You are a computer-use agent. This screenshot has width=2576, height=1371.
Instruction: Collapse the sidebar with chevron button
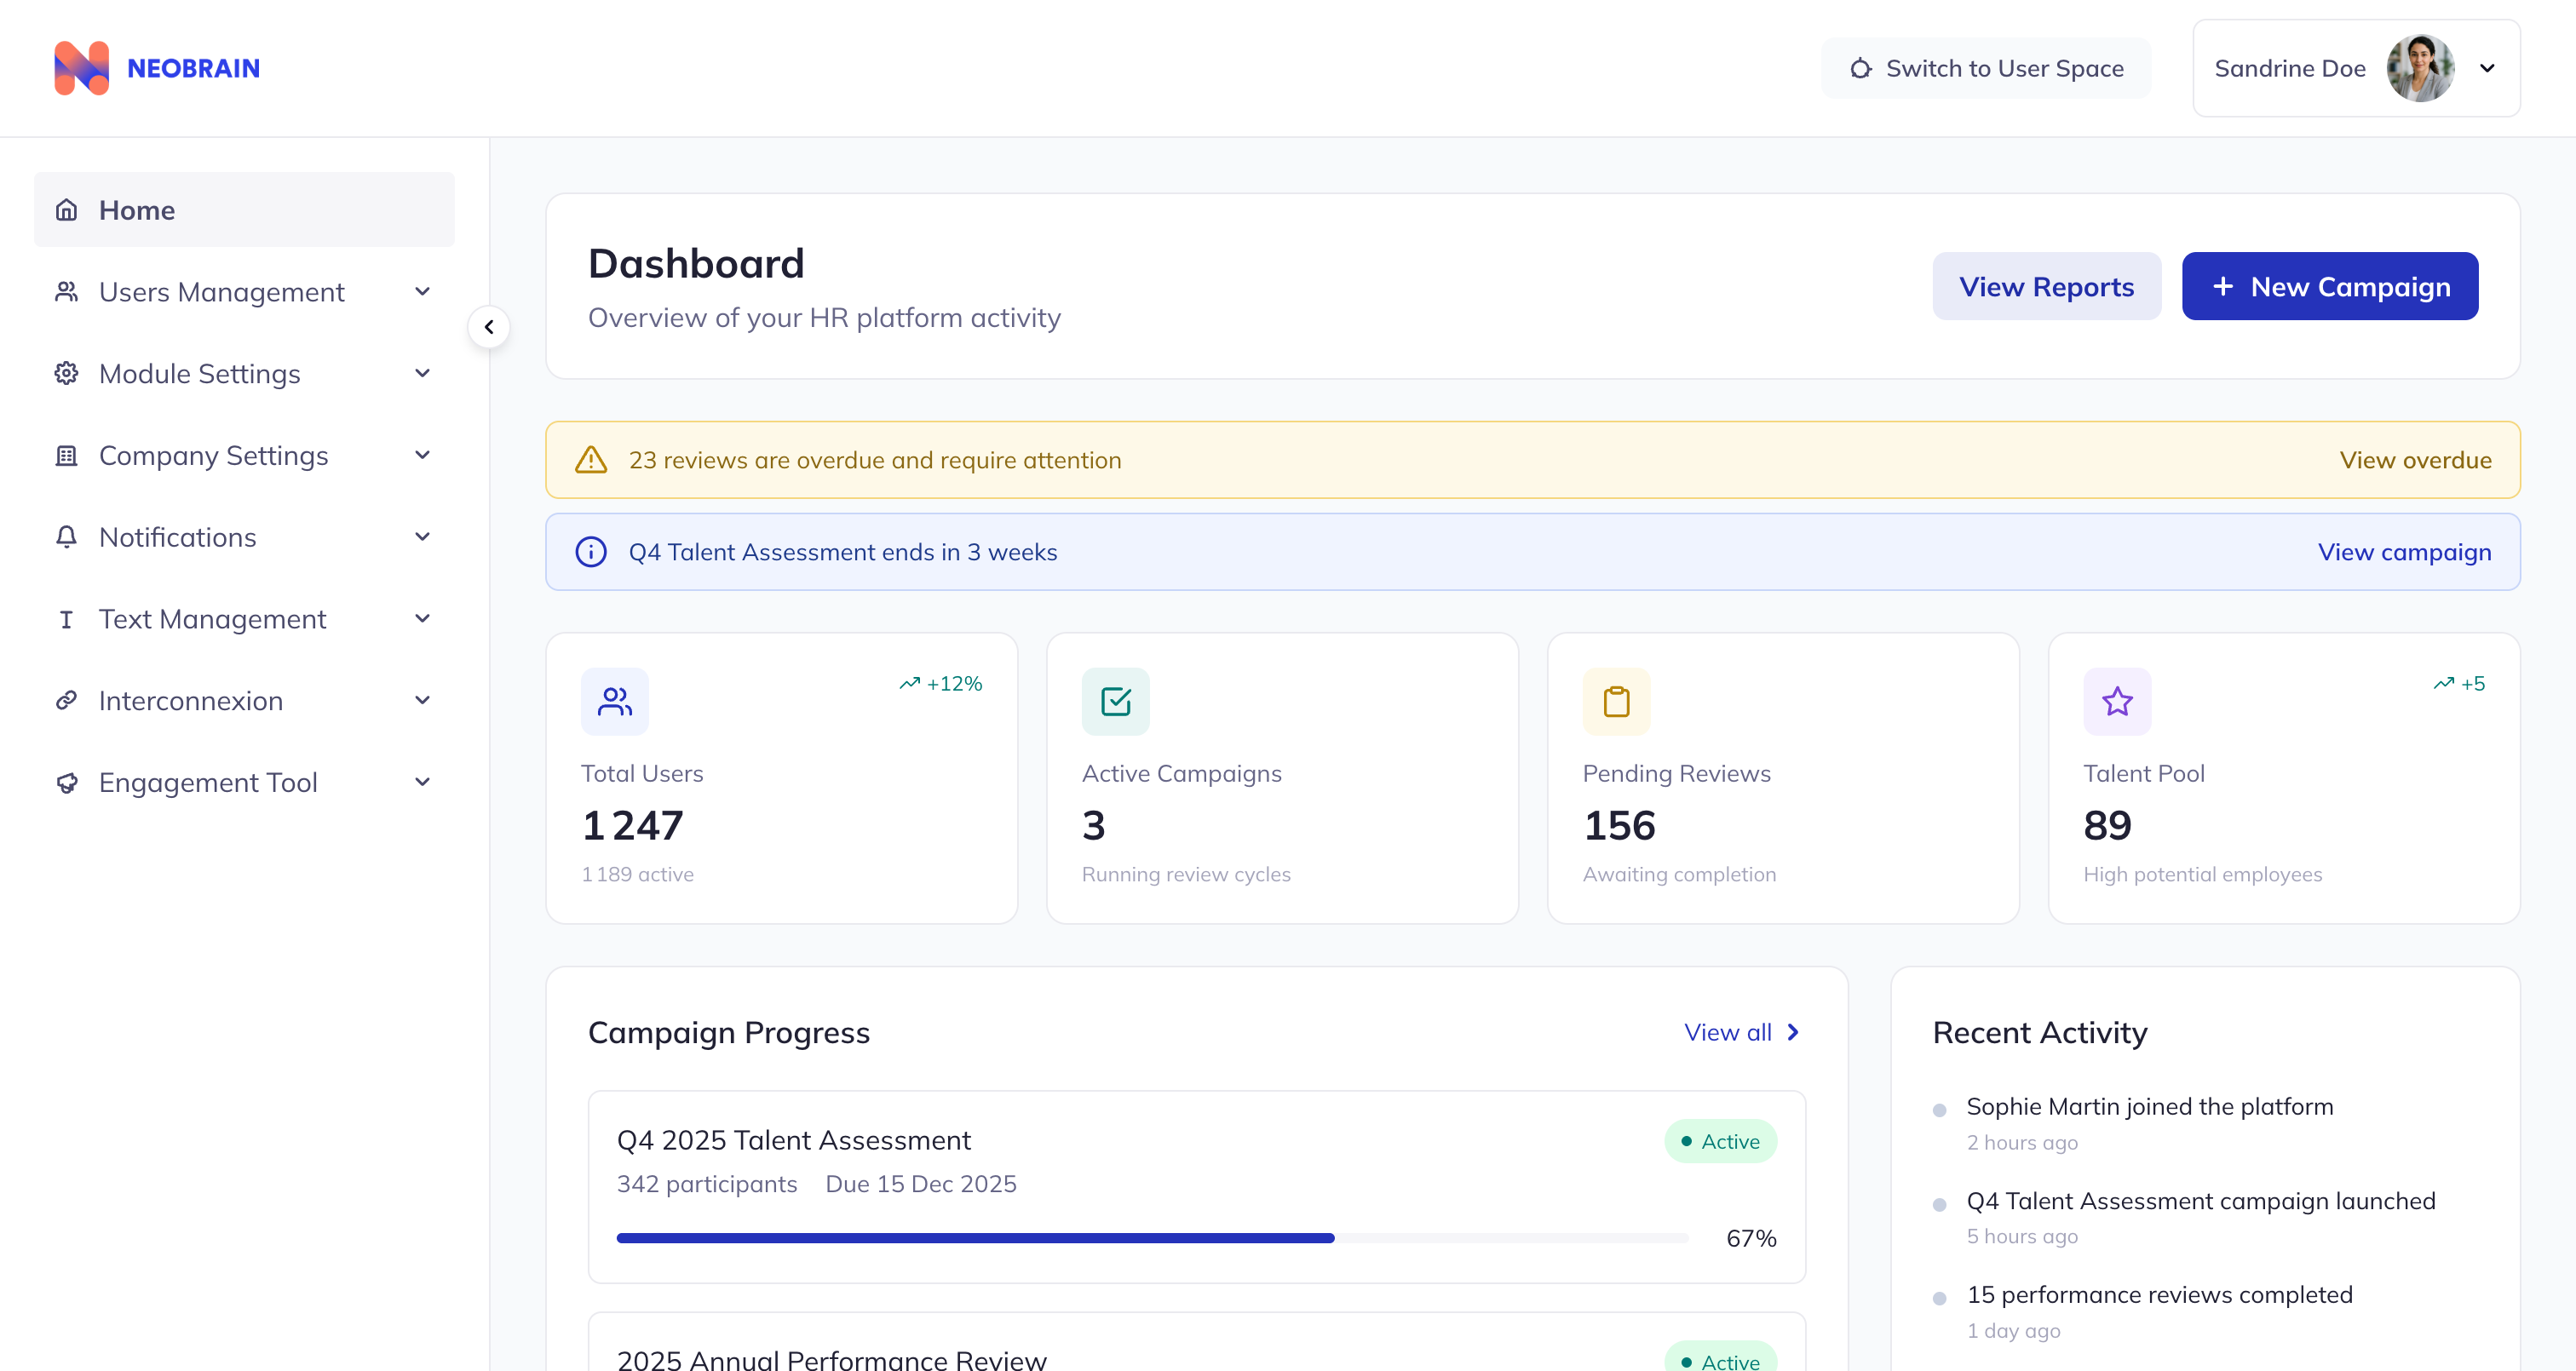coord(489,326)
